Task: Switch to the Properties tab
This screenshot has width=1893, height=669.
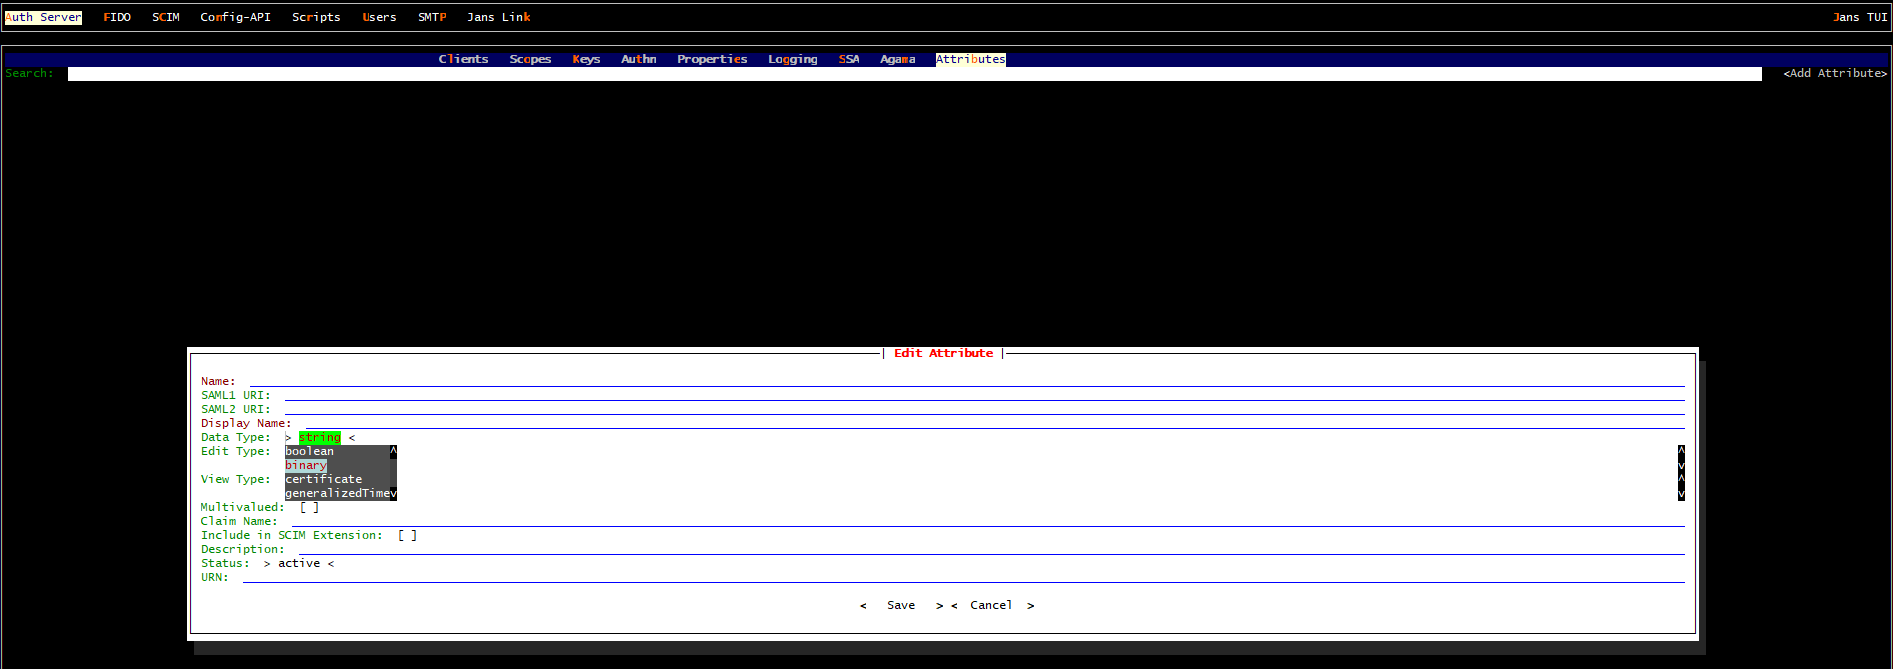Action: point(712,59)
